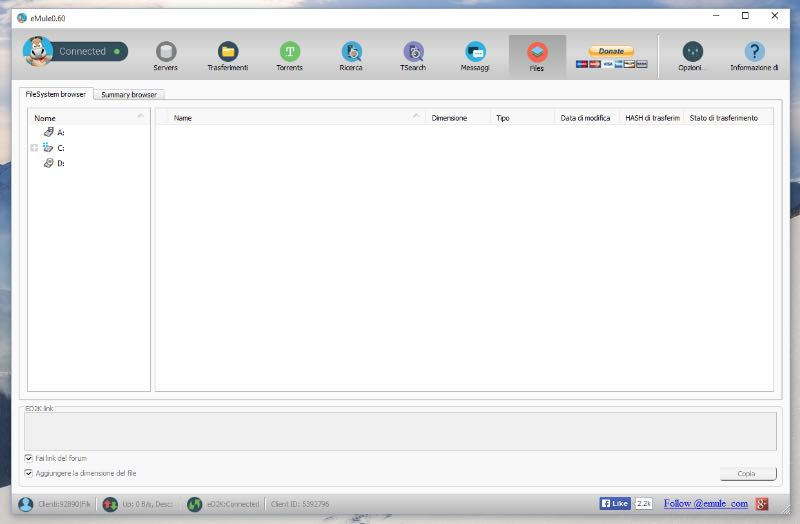800x524 pixels.
Task: Open the Servers section
Action: [166, 56]
